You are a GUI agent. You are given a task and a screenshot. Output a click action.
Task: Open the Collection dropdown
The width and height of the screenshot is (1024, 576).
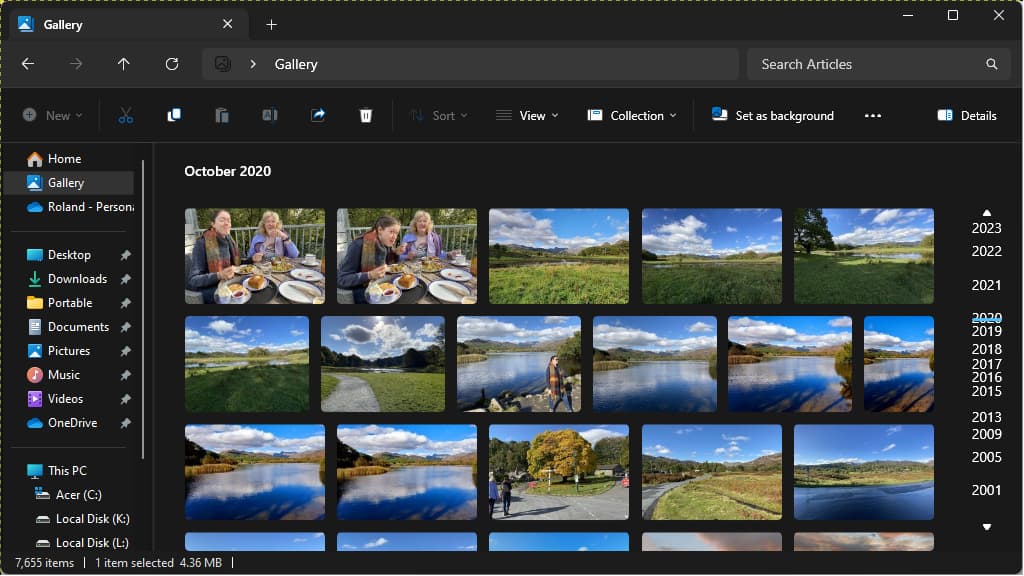coord(631,115)
